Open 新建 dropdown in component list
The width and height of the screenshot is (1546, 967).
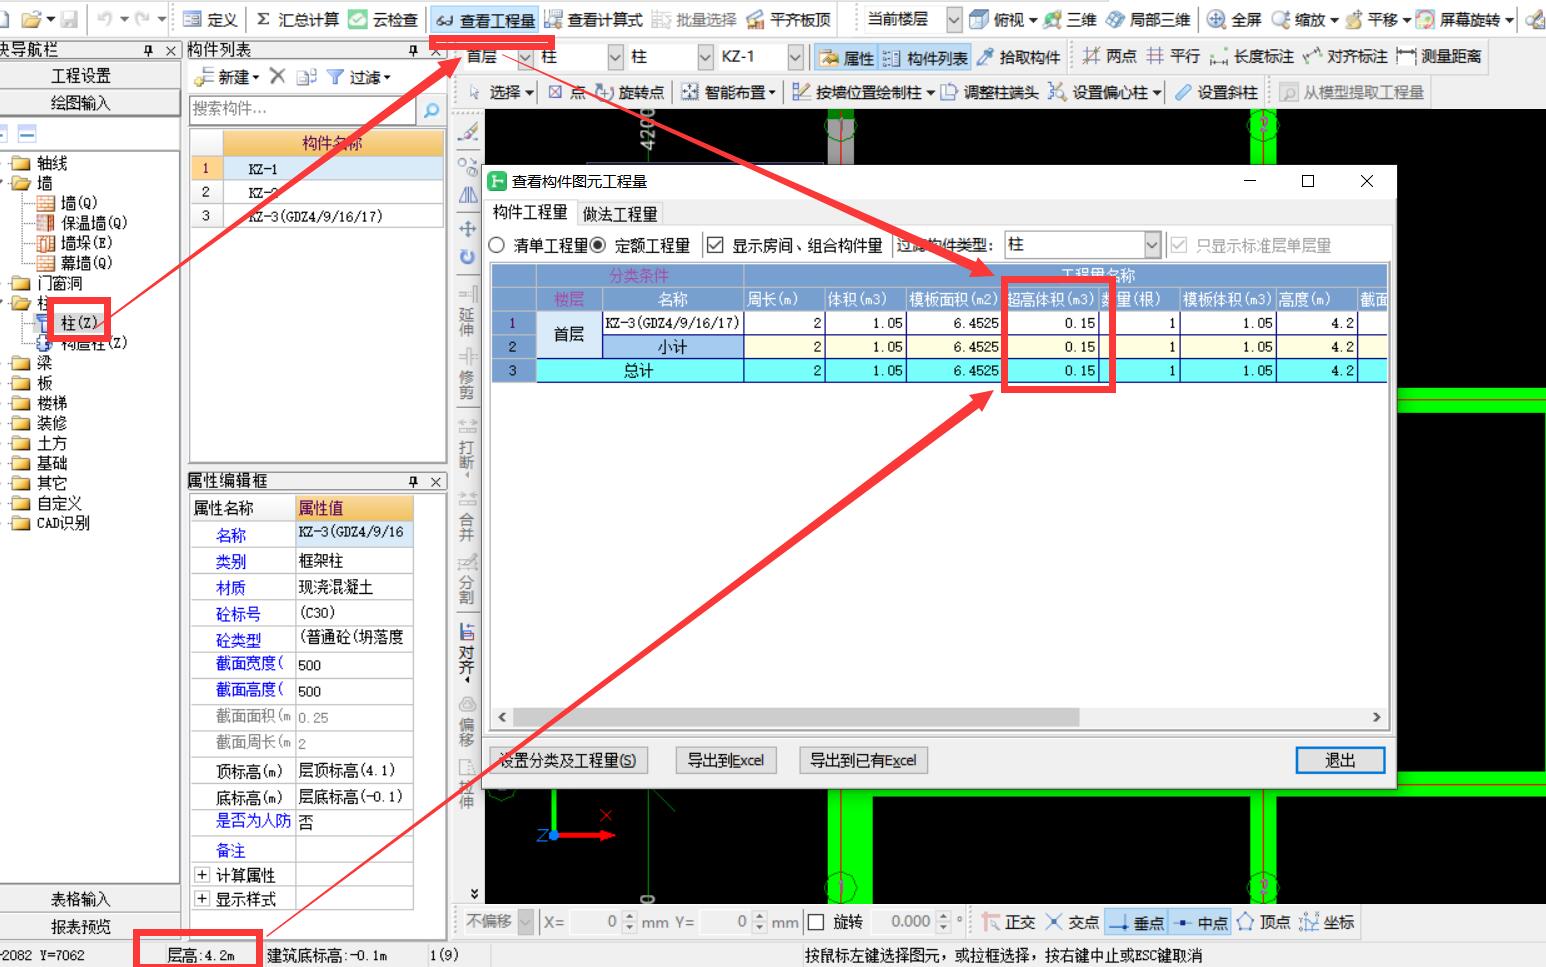(227, 76)
